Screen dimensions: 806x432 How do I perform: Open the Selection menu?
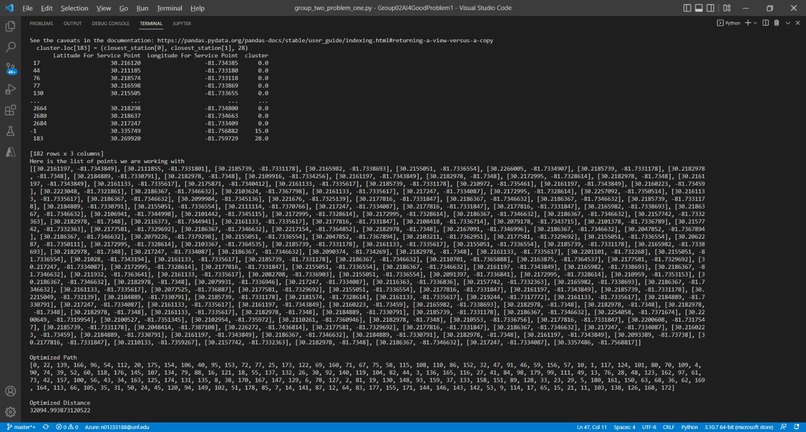coord(75,8)
